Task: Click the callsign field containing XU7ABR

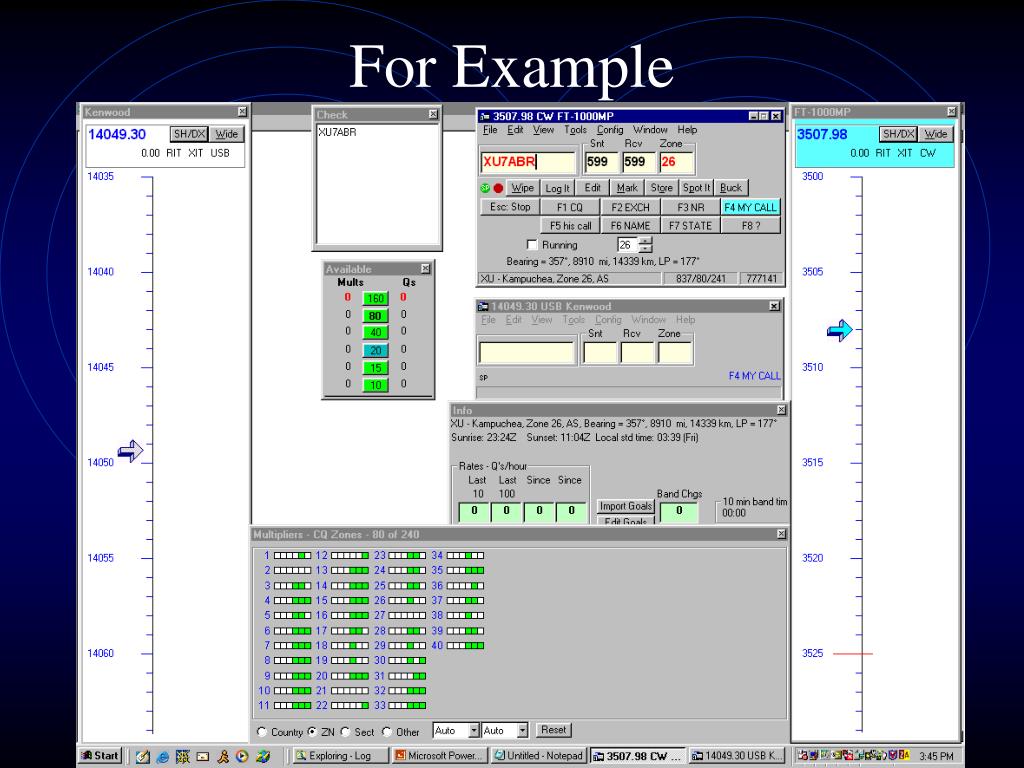Action: click(528, 162)
